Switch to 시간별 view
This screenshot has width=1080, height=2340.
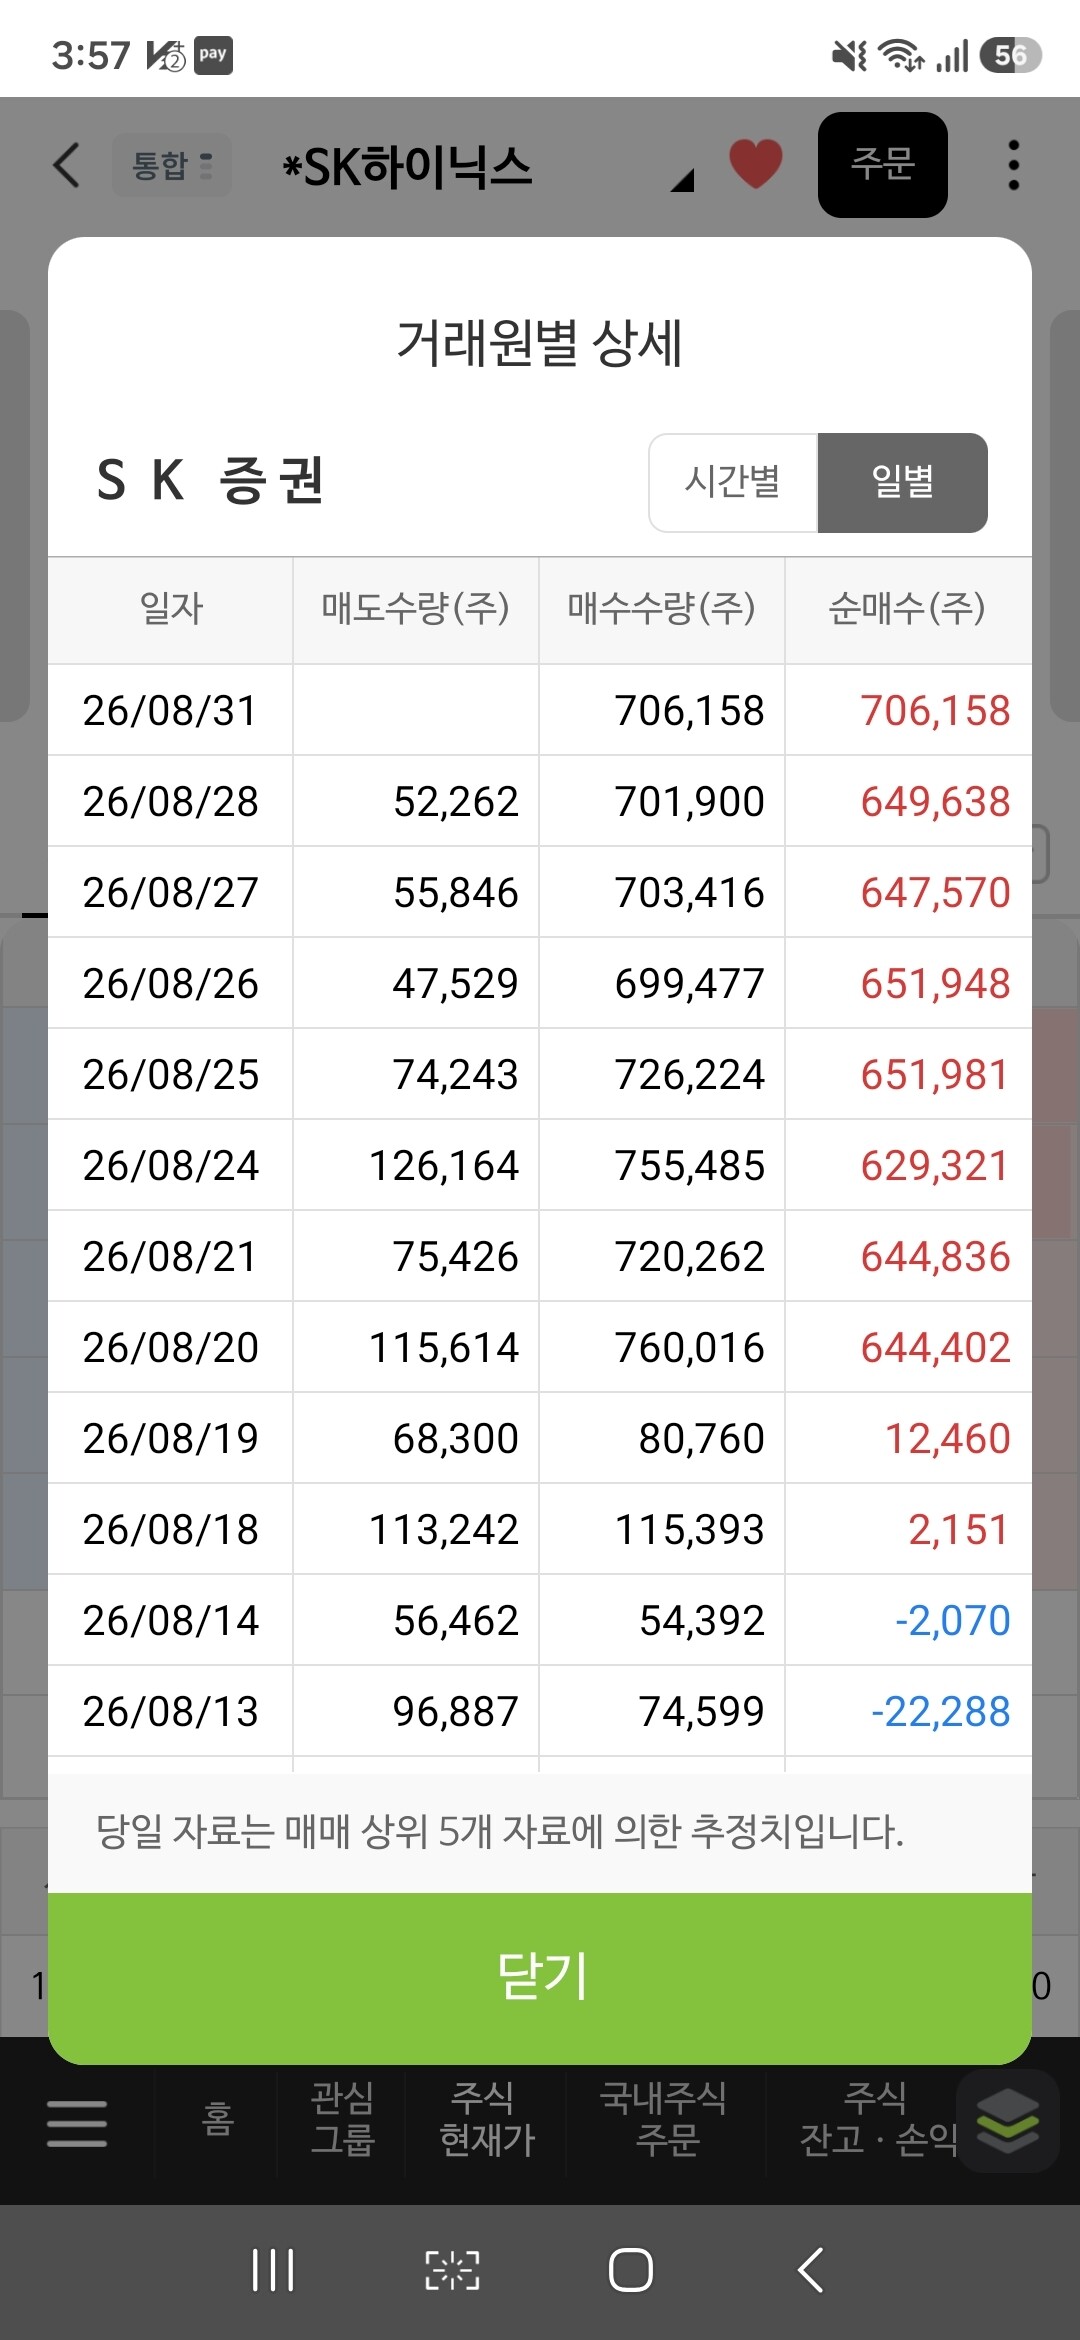click(733, 482)
